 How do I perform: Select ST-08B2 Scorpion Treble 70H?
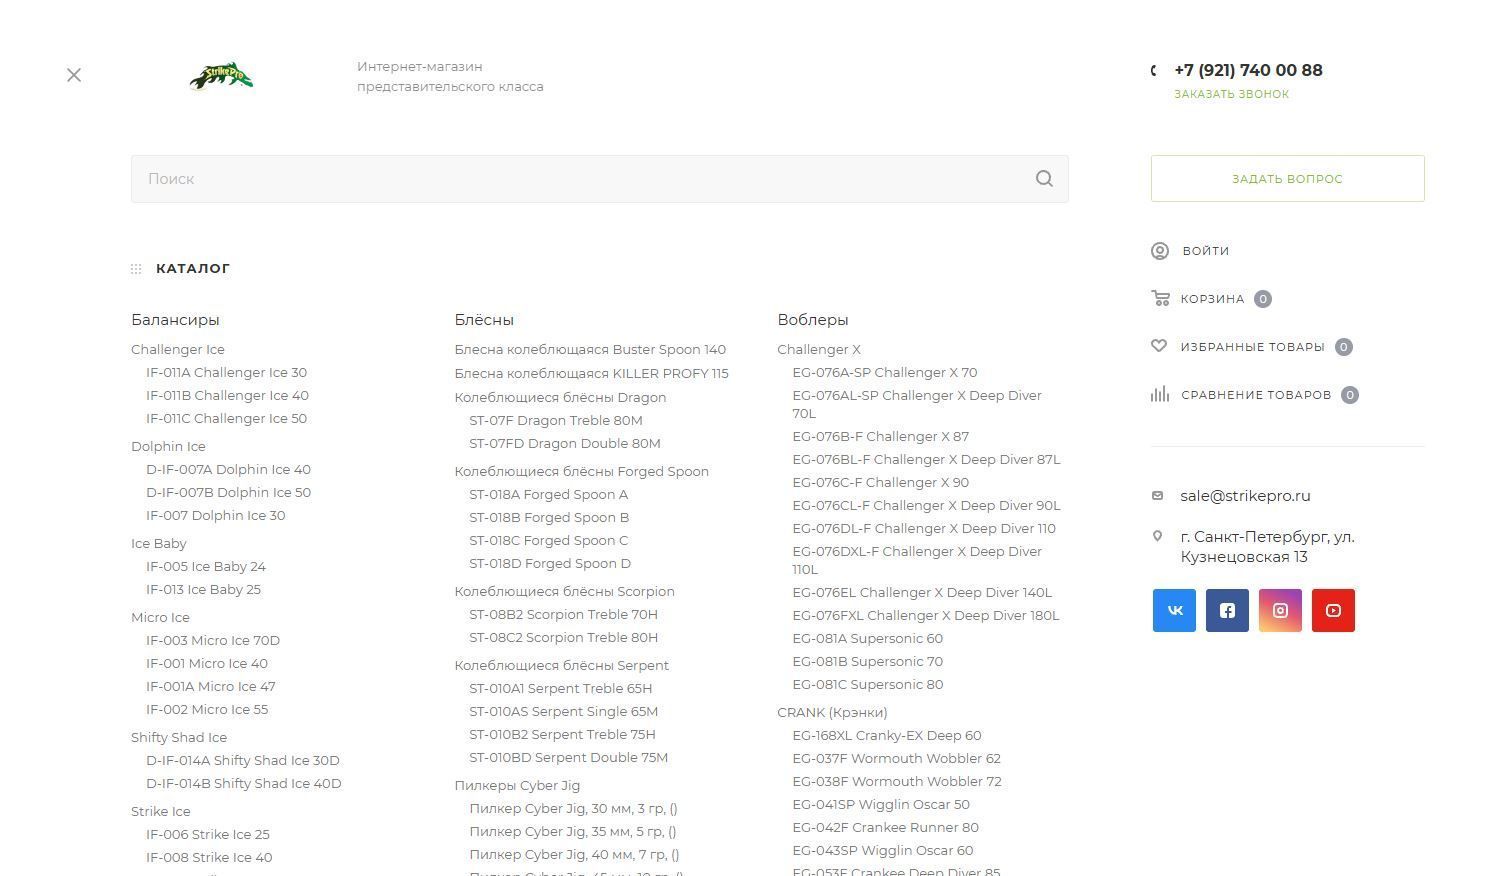[563, 614]
